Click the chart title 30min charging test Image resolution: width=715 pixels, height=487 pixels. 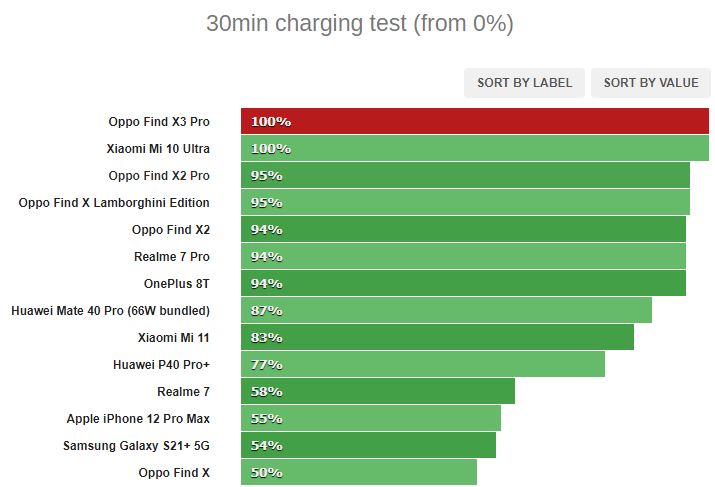point(360,23)
